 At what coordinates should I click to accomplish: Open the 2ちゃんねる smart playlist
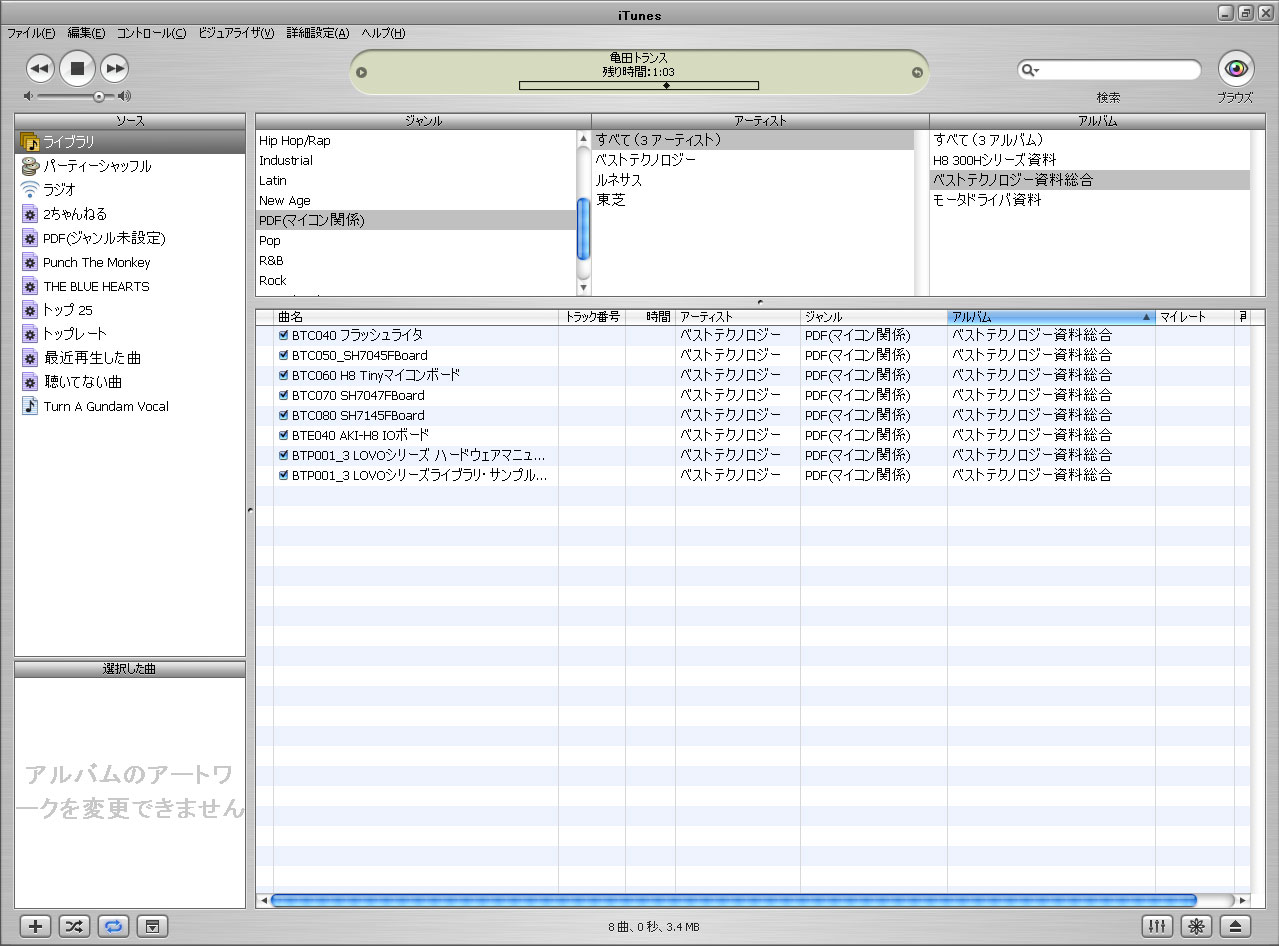(130, 214)
